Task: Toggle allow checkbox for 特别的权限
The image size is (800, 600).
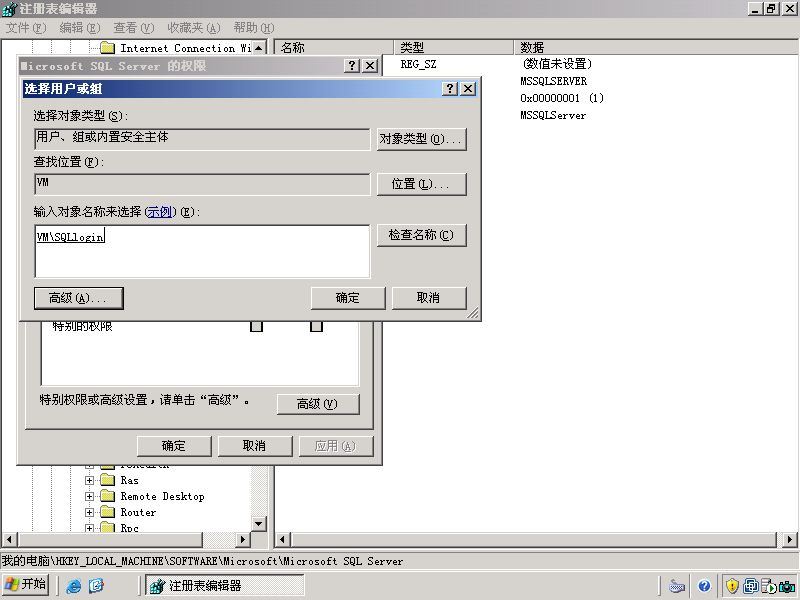Action: tap(256, 327)
